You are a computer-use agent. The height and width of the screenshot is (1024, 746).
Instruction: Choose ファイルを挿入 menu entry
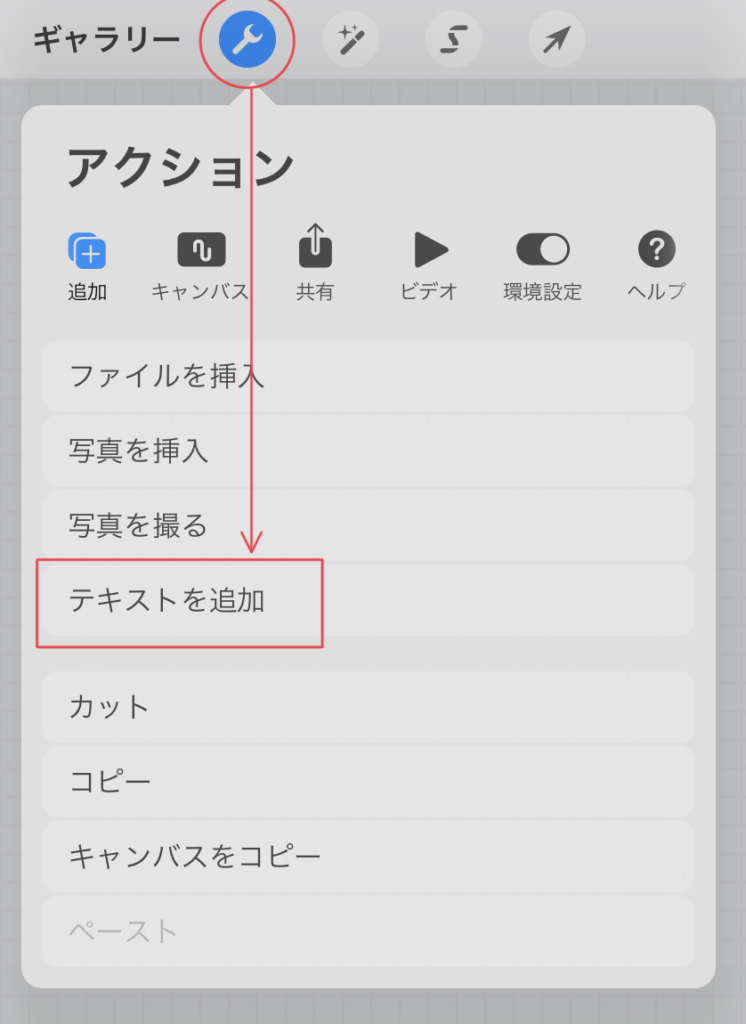[368, 376]
